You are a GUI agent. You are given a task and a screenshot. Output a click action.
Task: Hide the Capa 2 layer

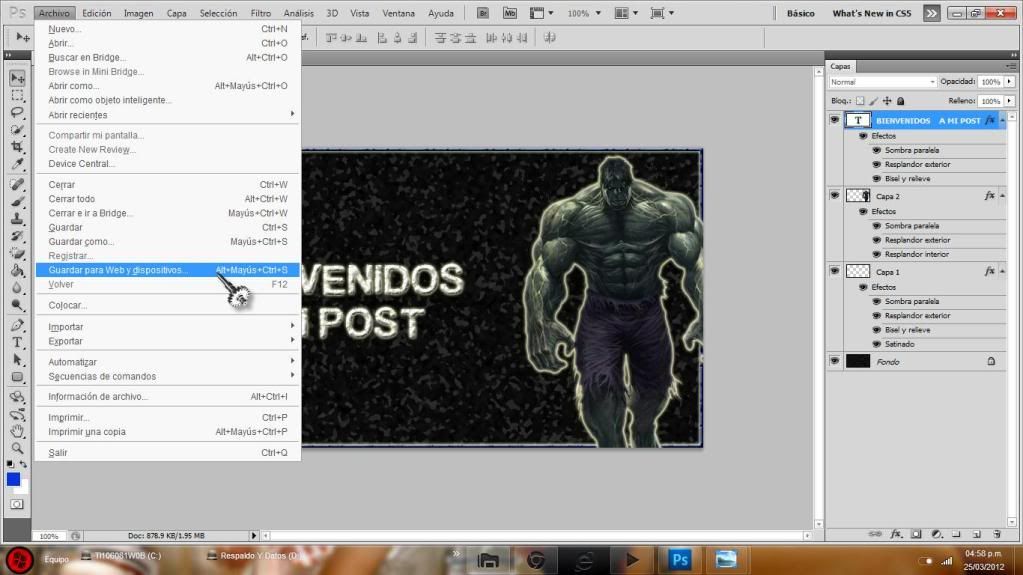click(x=834, y=196)
